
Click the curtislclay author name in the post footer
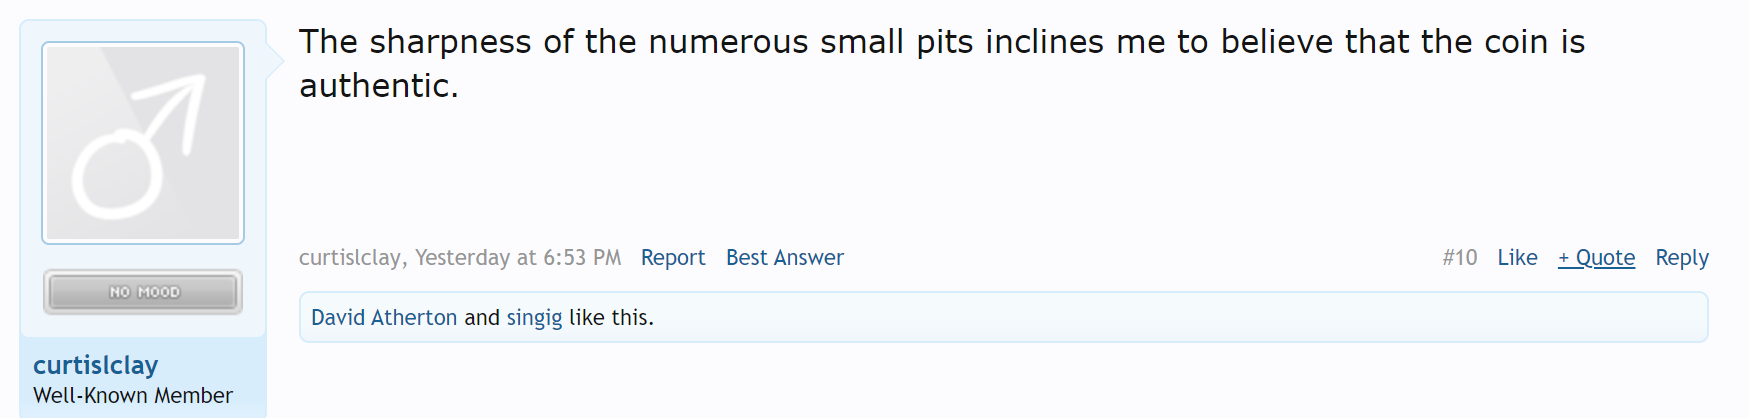click(x=350, y=258)
